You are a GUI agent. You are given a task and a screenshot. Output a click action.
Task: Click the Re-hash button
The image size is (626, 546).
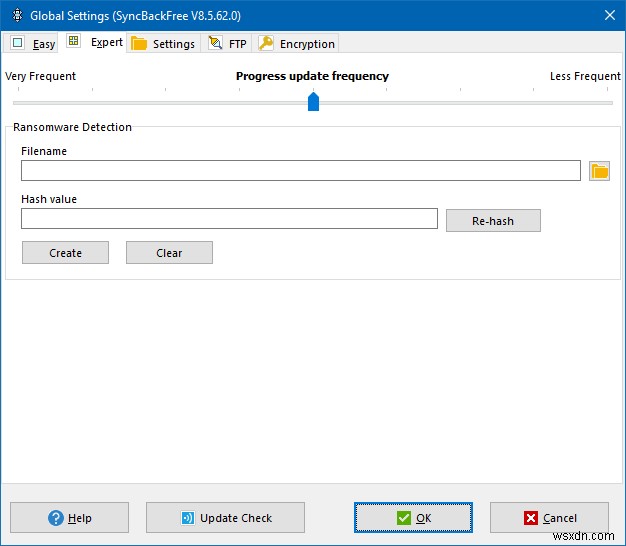tap(493, 221)
